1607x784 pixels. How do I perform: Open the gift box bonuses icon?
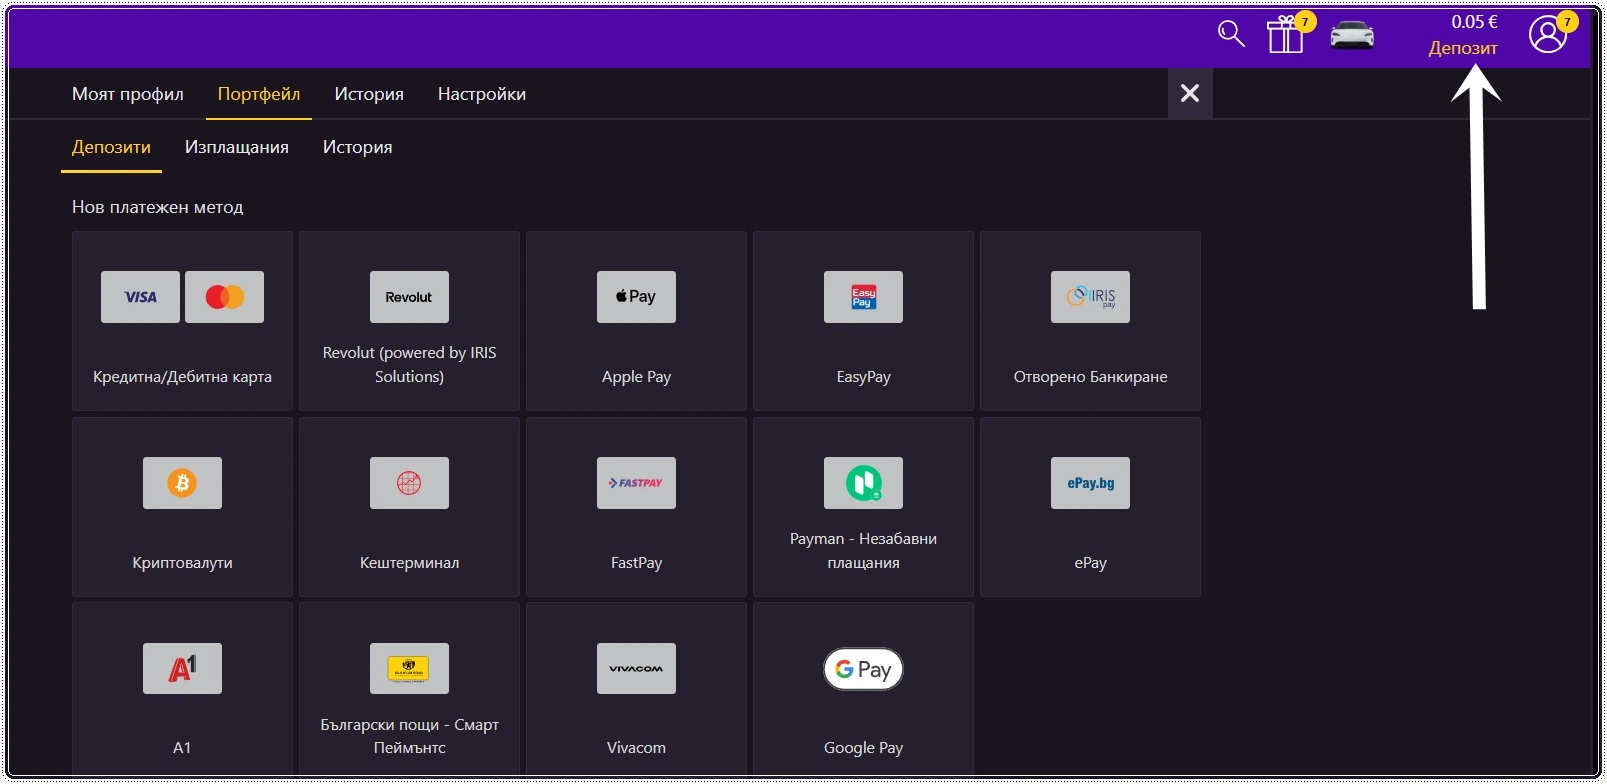click(x=1286, y=34)
